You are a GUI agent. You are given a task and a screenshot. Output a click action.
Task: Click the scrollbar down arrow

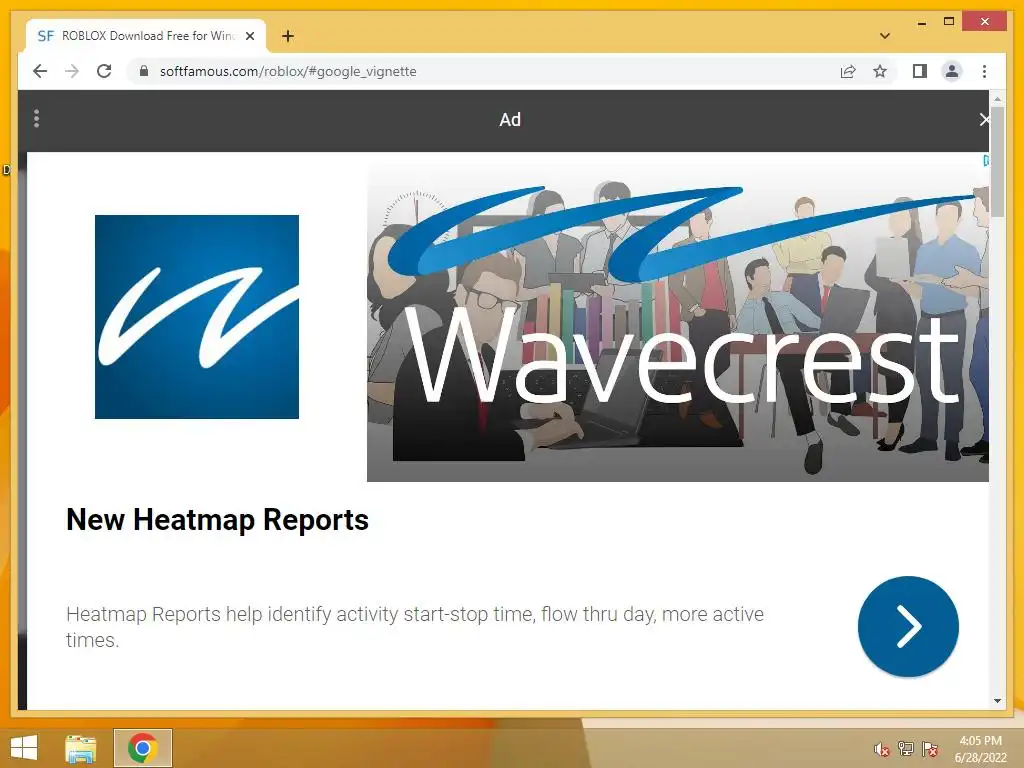coord(997,701)
